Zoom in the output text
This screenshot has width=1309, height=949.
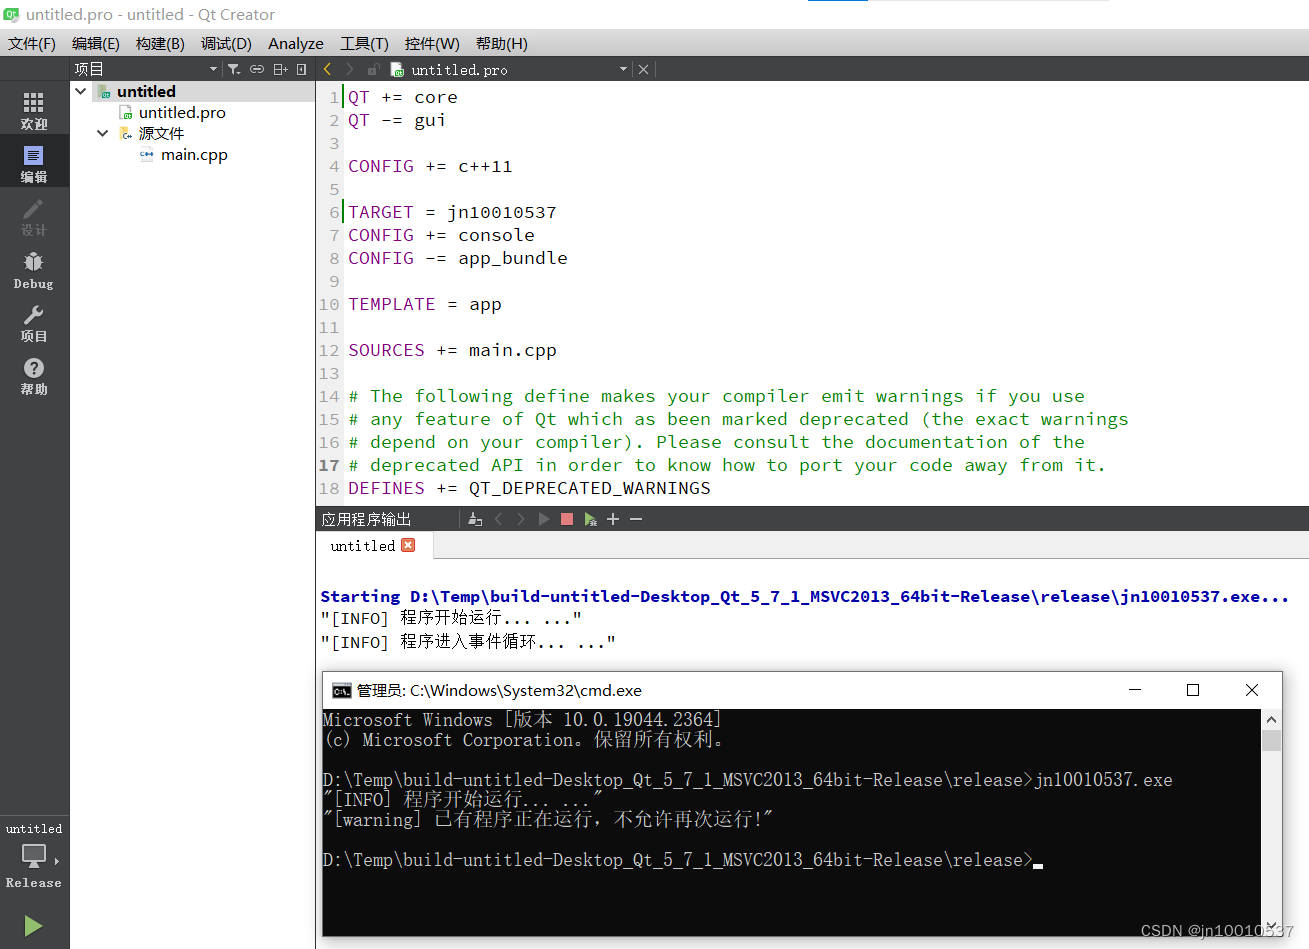(x=613, y=519)
